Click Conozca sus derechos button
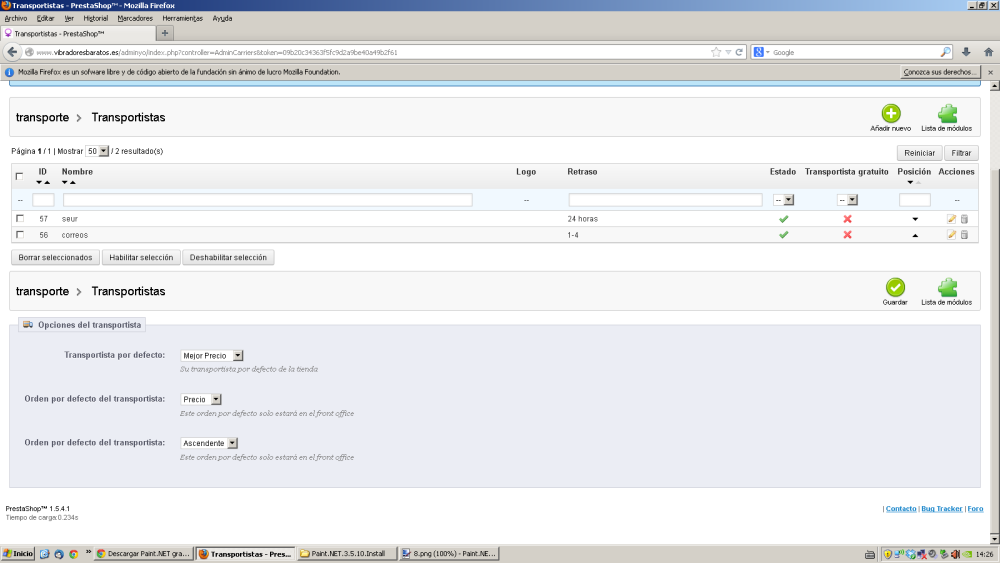Viewport: 1000px width, 563px height. [939, 72]
